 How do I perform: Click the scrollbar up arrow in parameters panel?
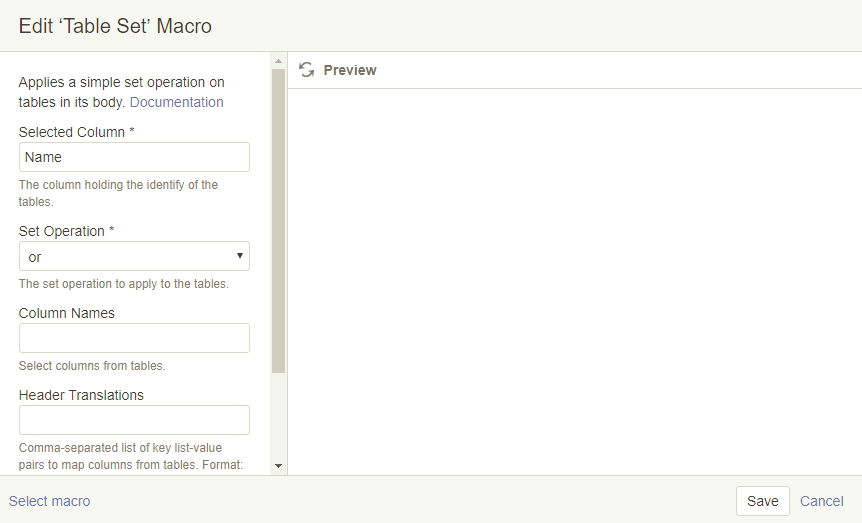point(278,61)
